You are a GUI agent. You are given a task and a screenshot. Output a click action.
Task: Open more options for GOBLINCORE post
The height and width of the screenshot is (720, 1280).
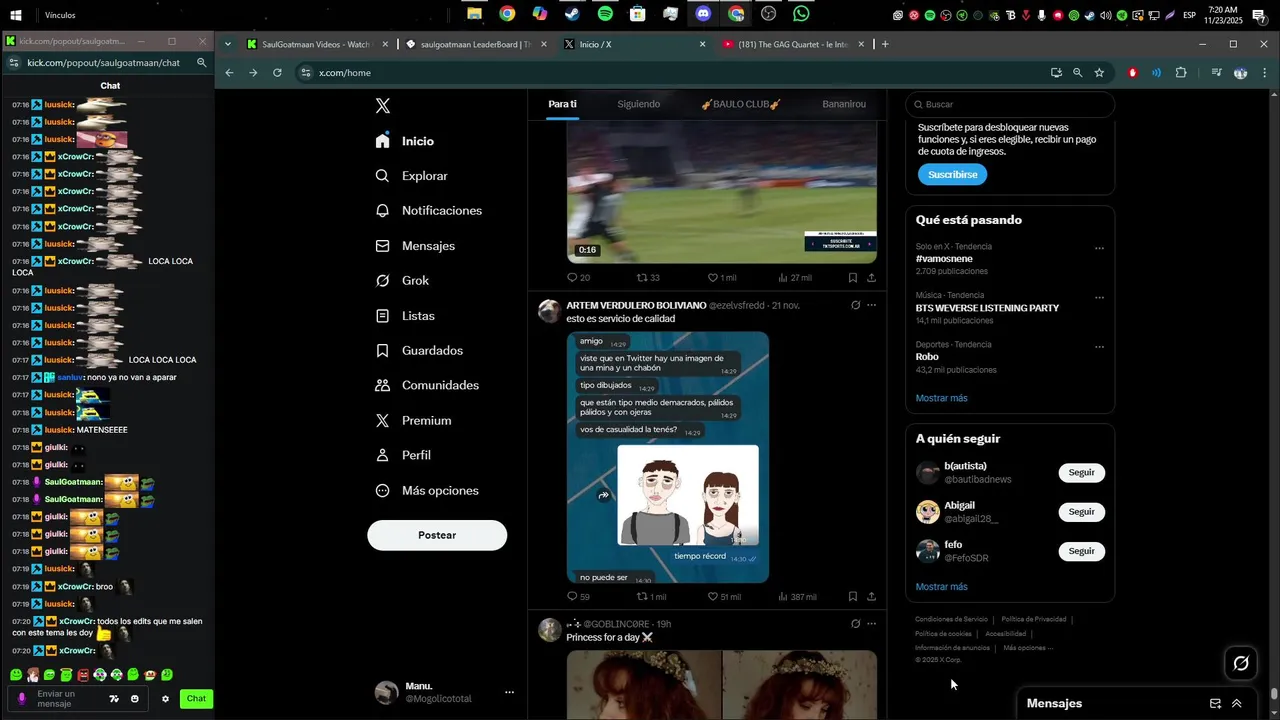[872, 624]
